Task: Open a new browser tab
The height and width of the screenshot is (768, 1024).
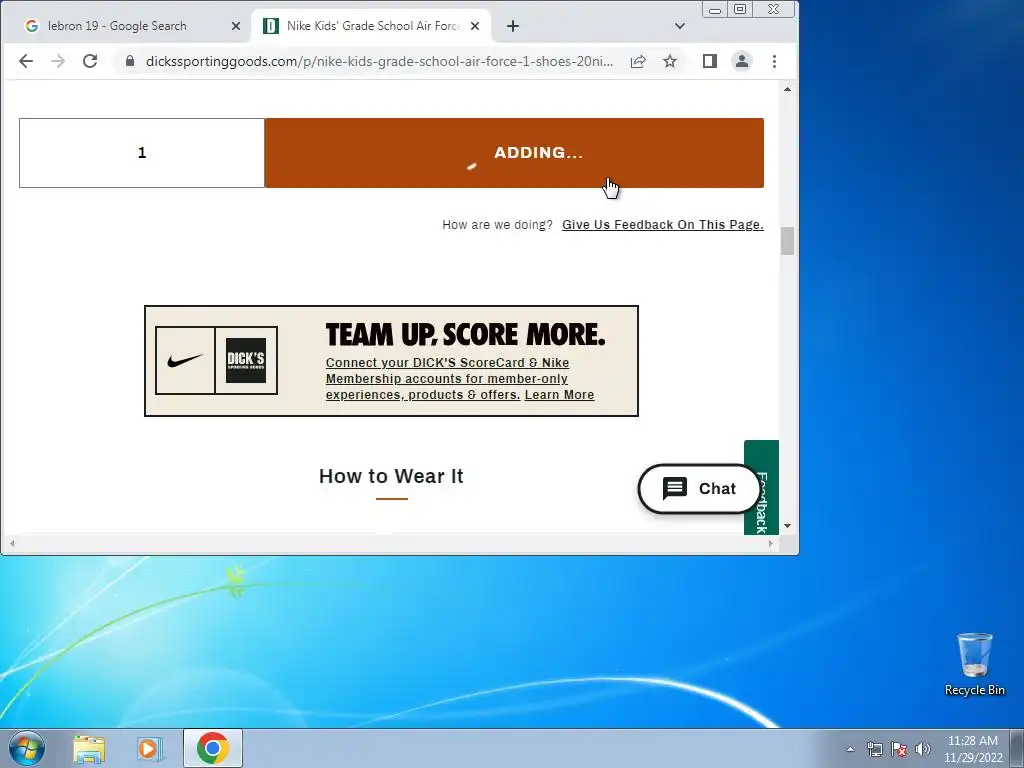Action: (x=513, y=26)
